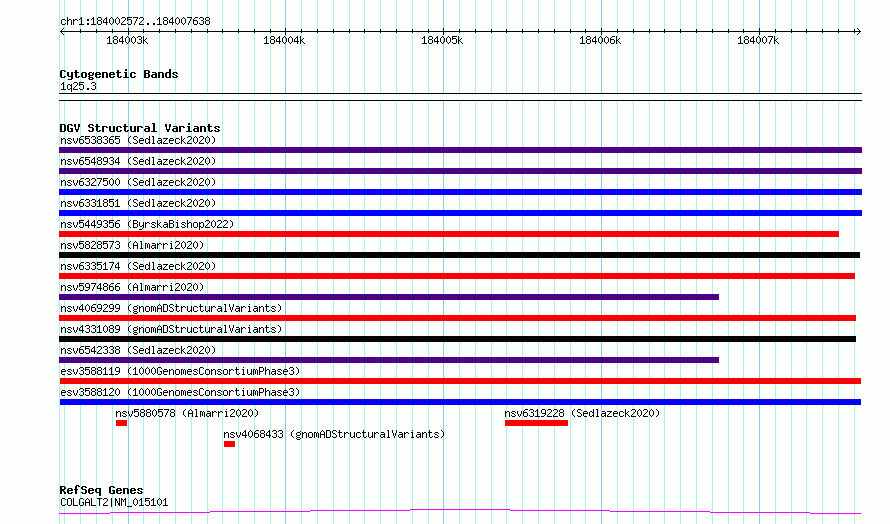Click the nsv4069299 (gnomADStructuralVariants) label
This screenshot has height=524, width=890.
tap(171, 308)
